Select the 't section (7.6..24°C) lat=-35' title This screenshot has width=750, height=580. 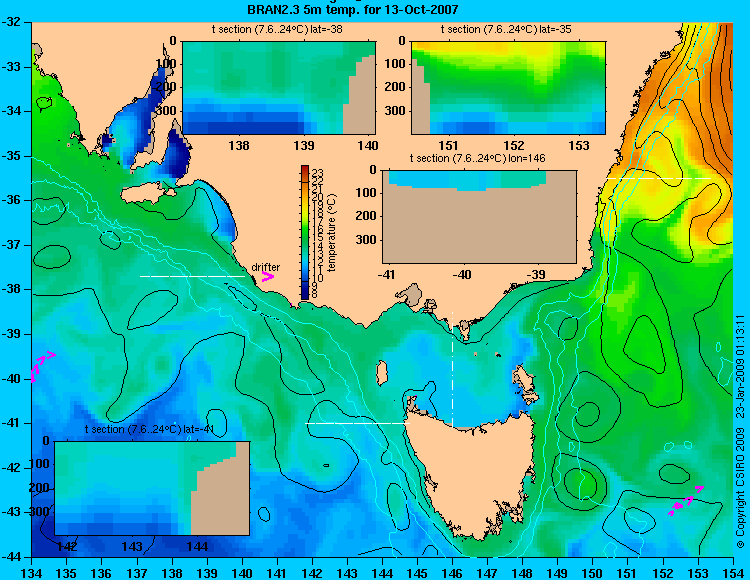(506, 30)
